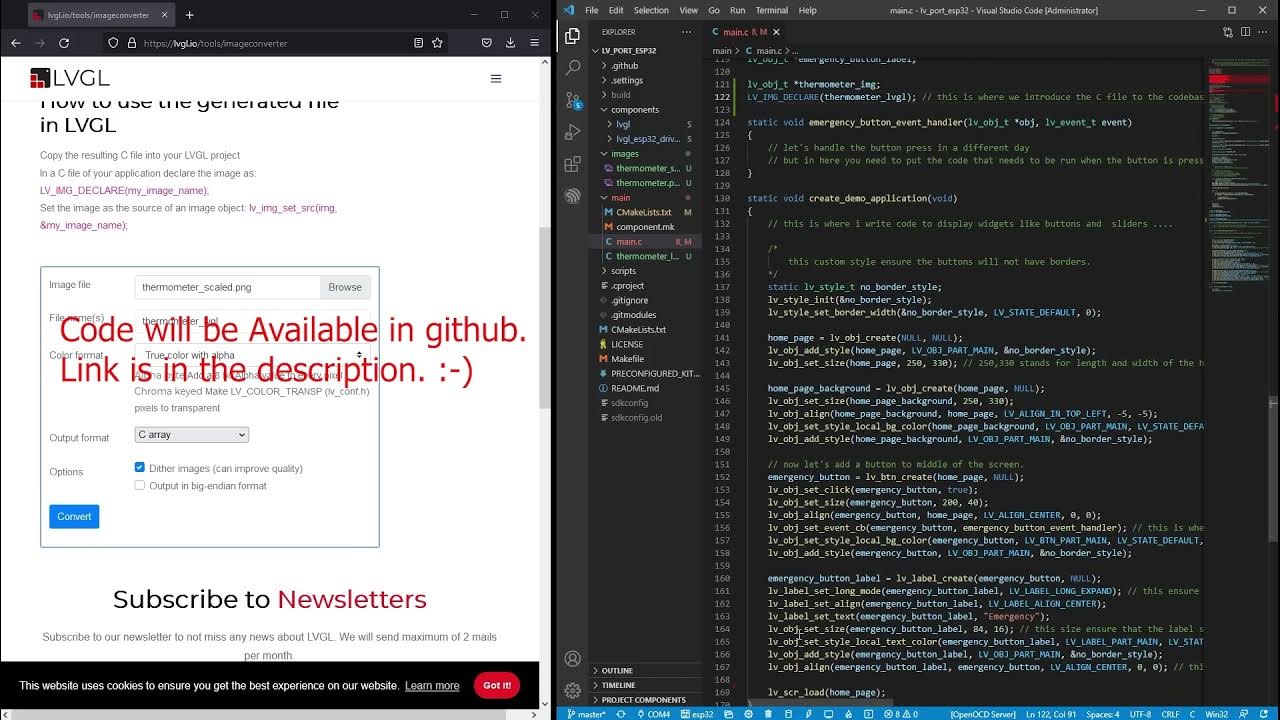
Task: Open the Extensions view in VS Code
Action: (572, 164)
